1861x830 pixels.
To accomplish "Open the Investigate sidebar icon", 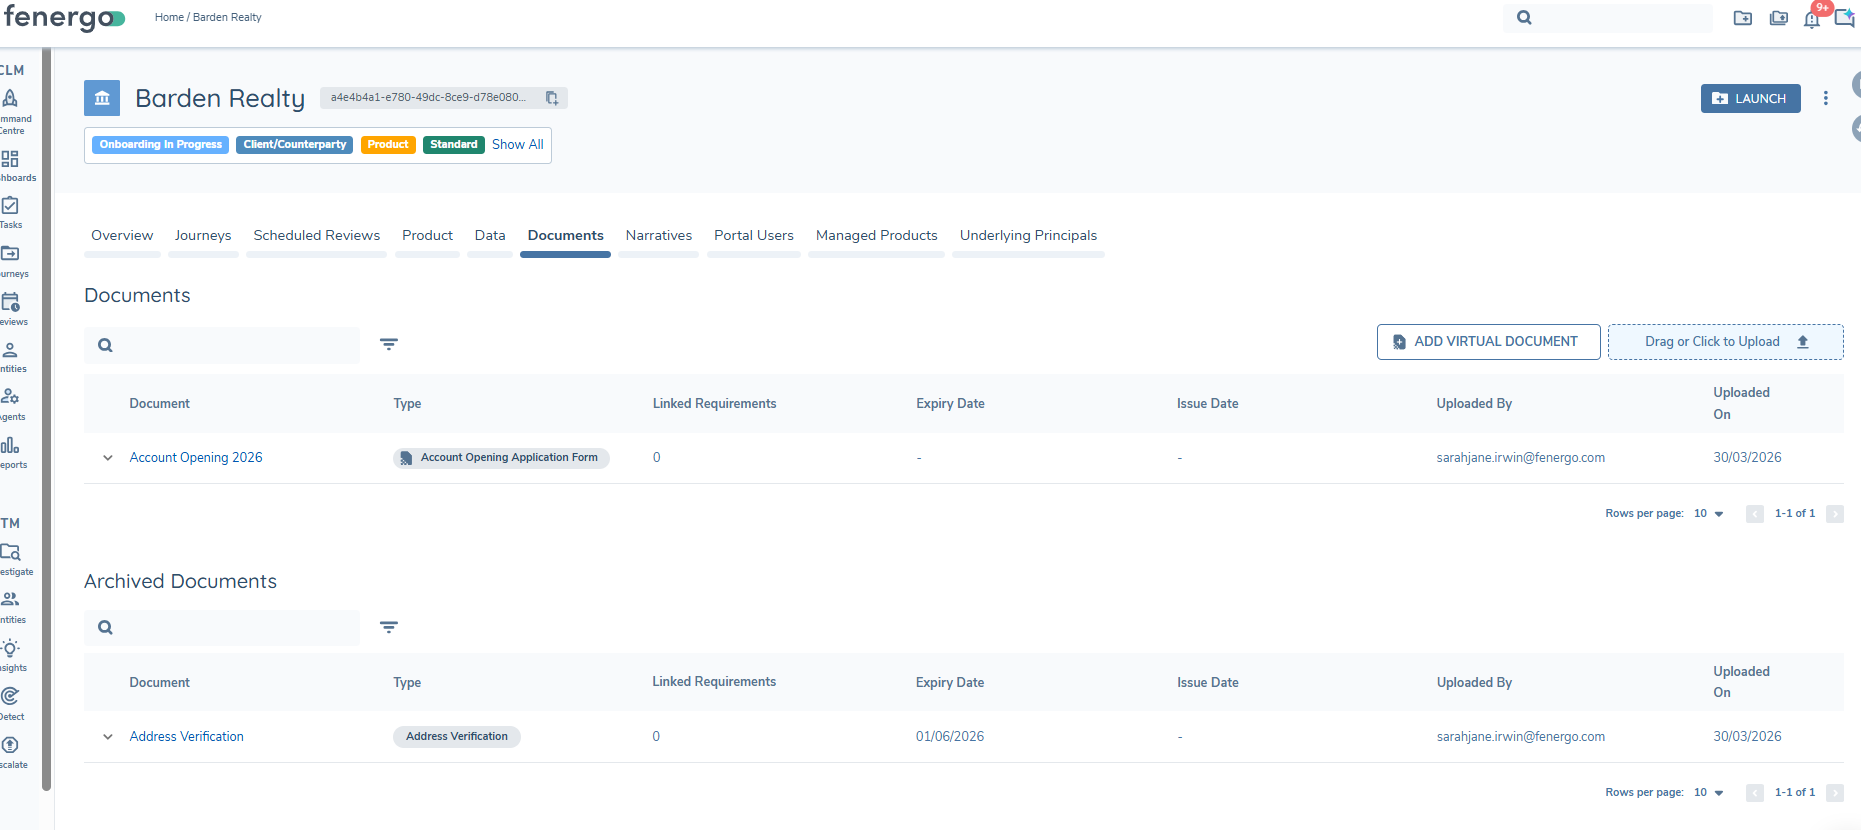I will [x=10, y=552].
